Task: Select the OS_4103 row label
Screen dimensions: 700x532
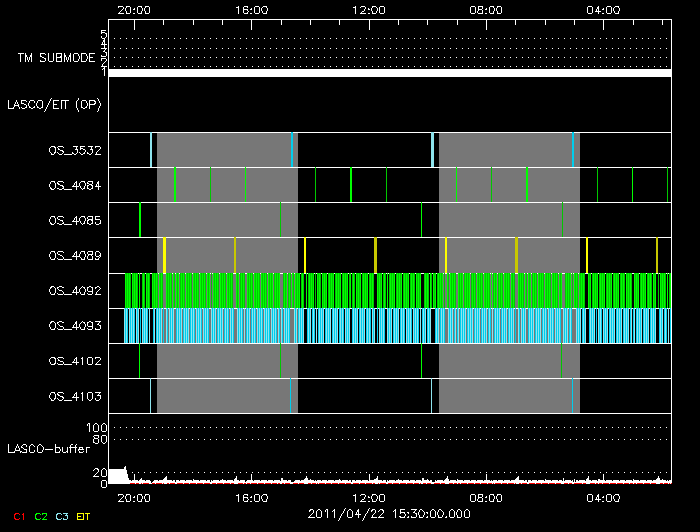Action: [x=74, y=397]
